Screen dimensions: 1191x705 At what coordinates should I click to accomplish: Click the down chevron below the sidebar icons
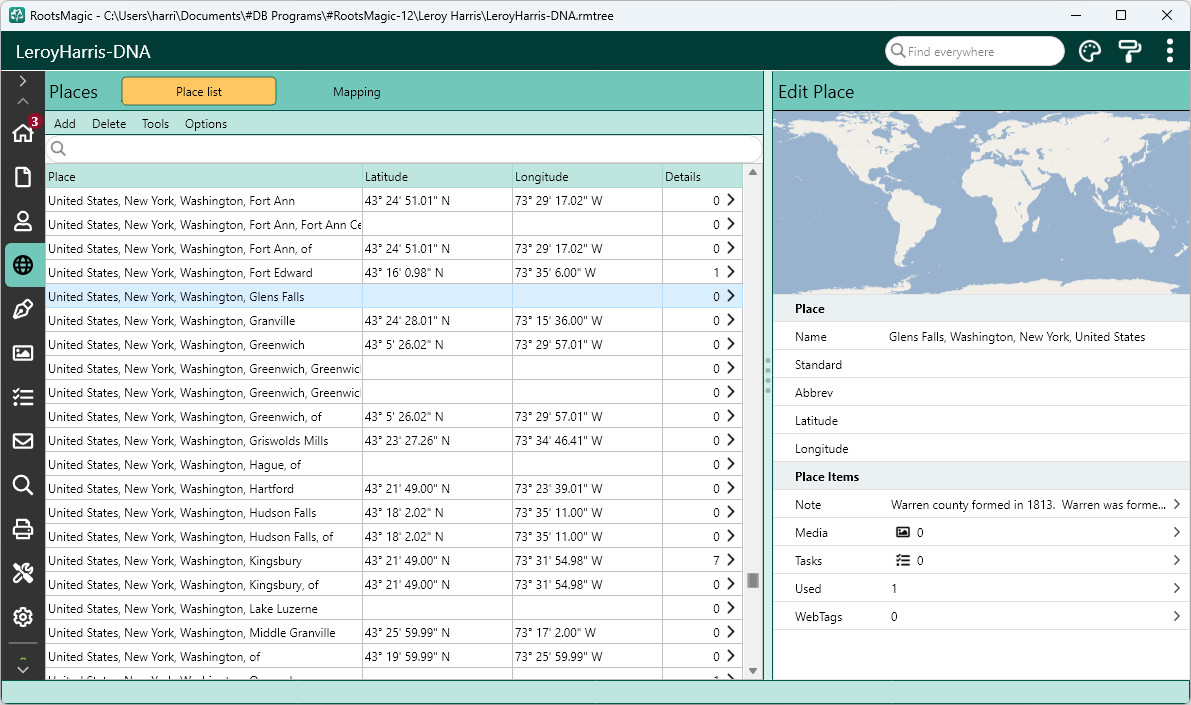click(23, 669)
